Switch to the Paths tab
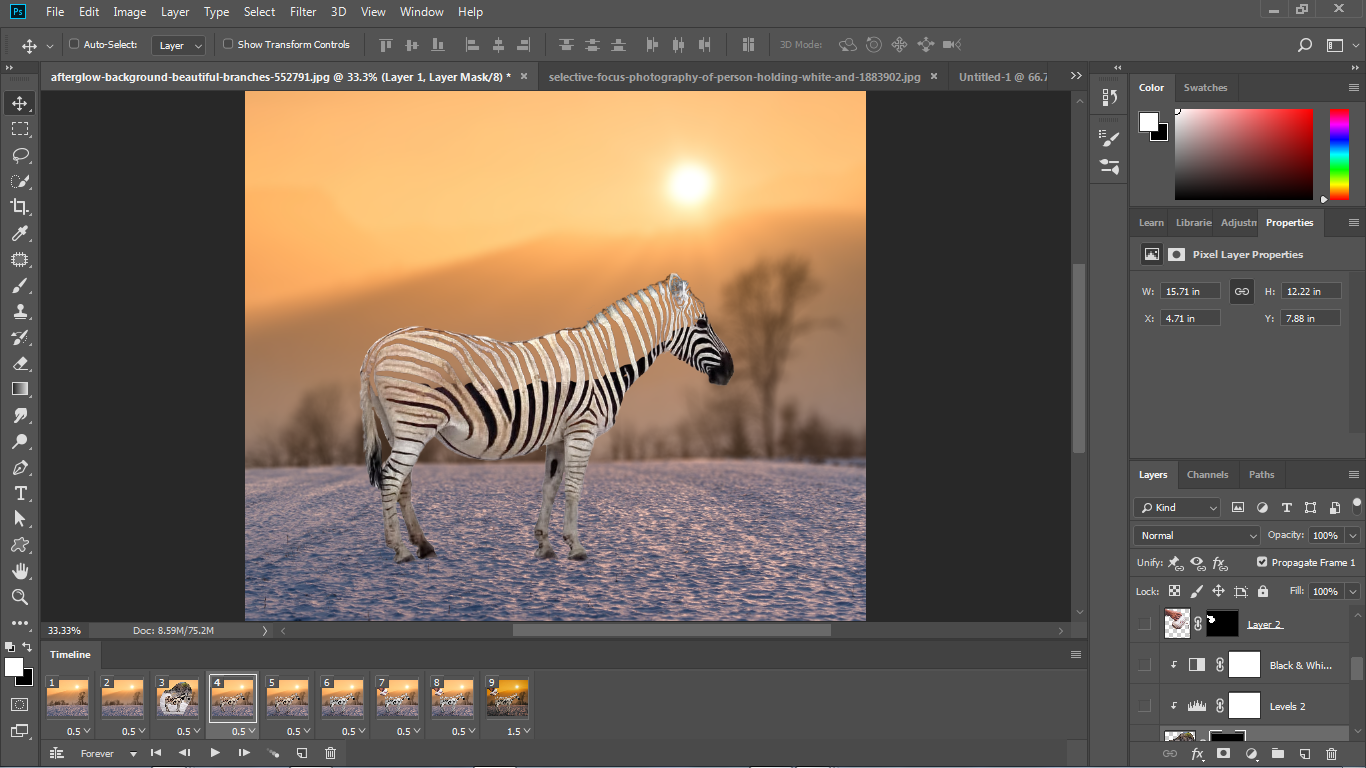Image resolution: width=1366 pixels, height=768 pixels. click(x=1262, y=475)
